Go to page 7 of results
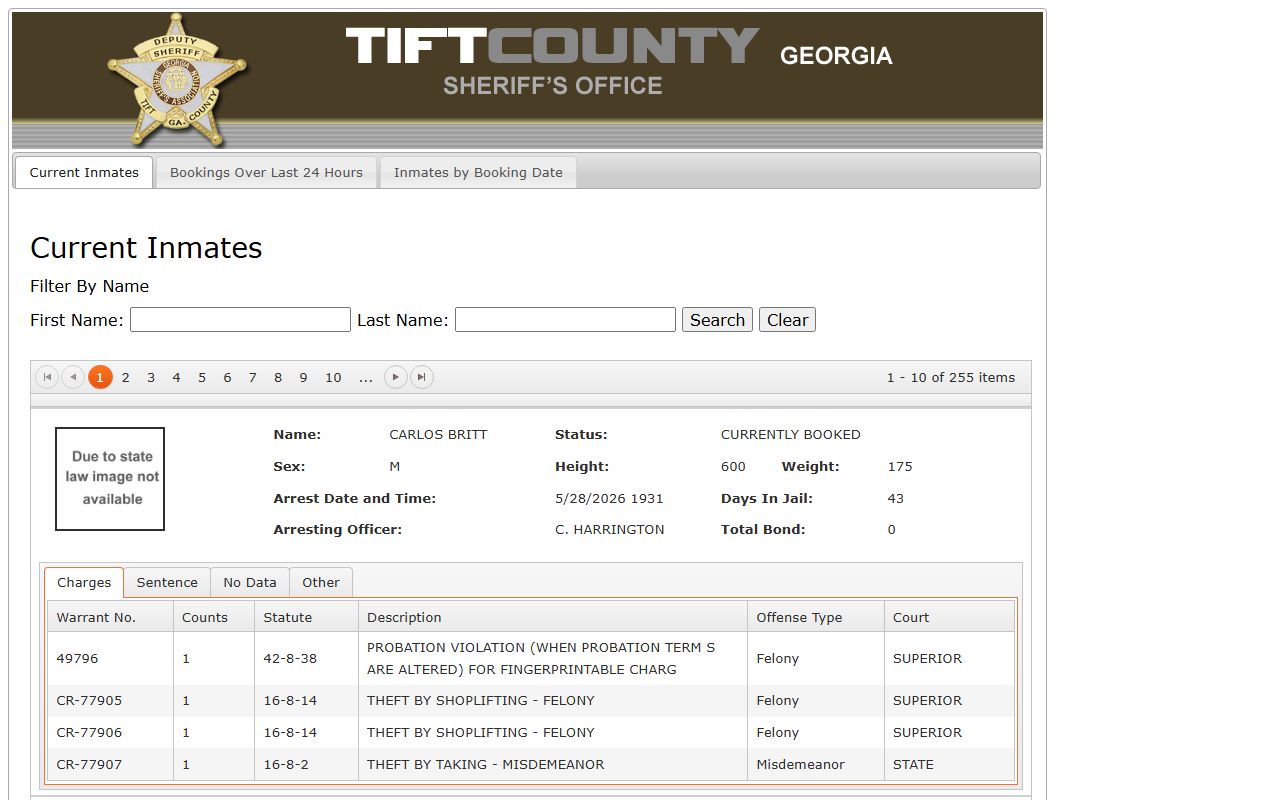 click(x=252, y=377)
